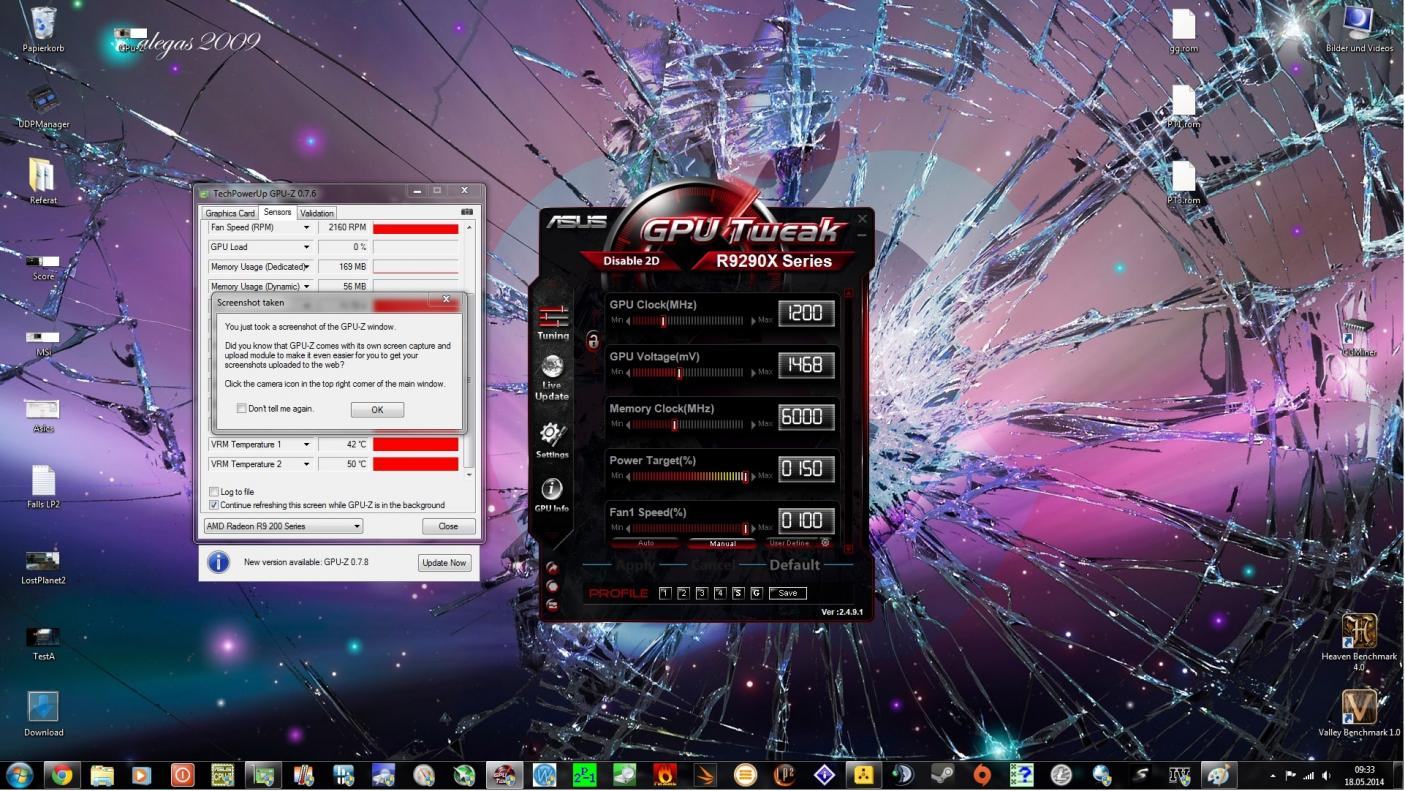The width and height of the screenshot is (1405, 791).
Task: Check the Don't tell me again box
Action: (241, 408)
